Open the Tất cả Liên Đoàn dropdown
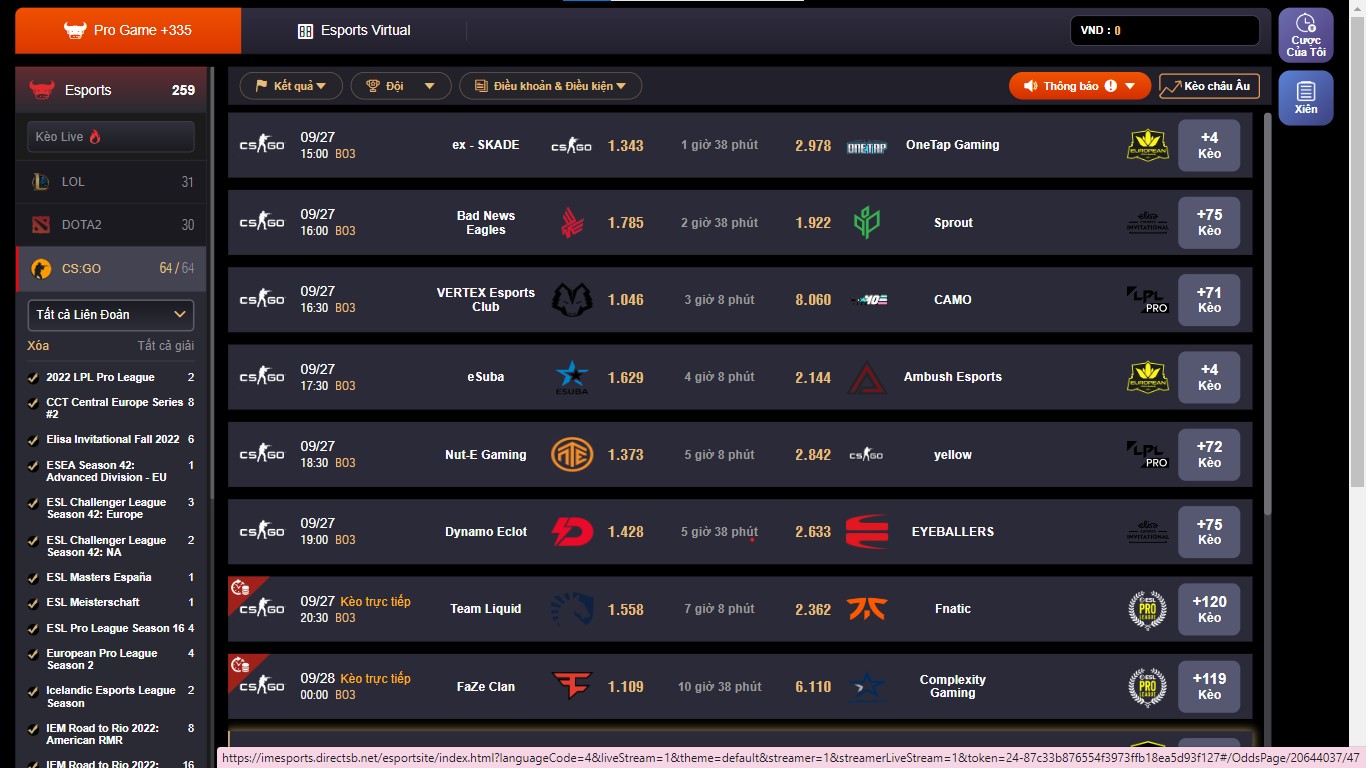1366x768 pixels. pyautogui.click(x=110, y=315)
